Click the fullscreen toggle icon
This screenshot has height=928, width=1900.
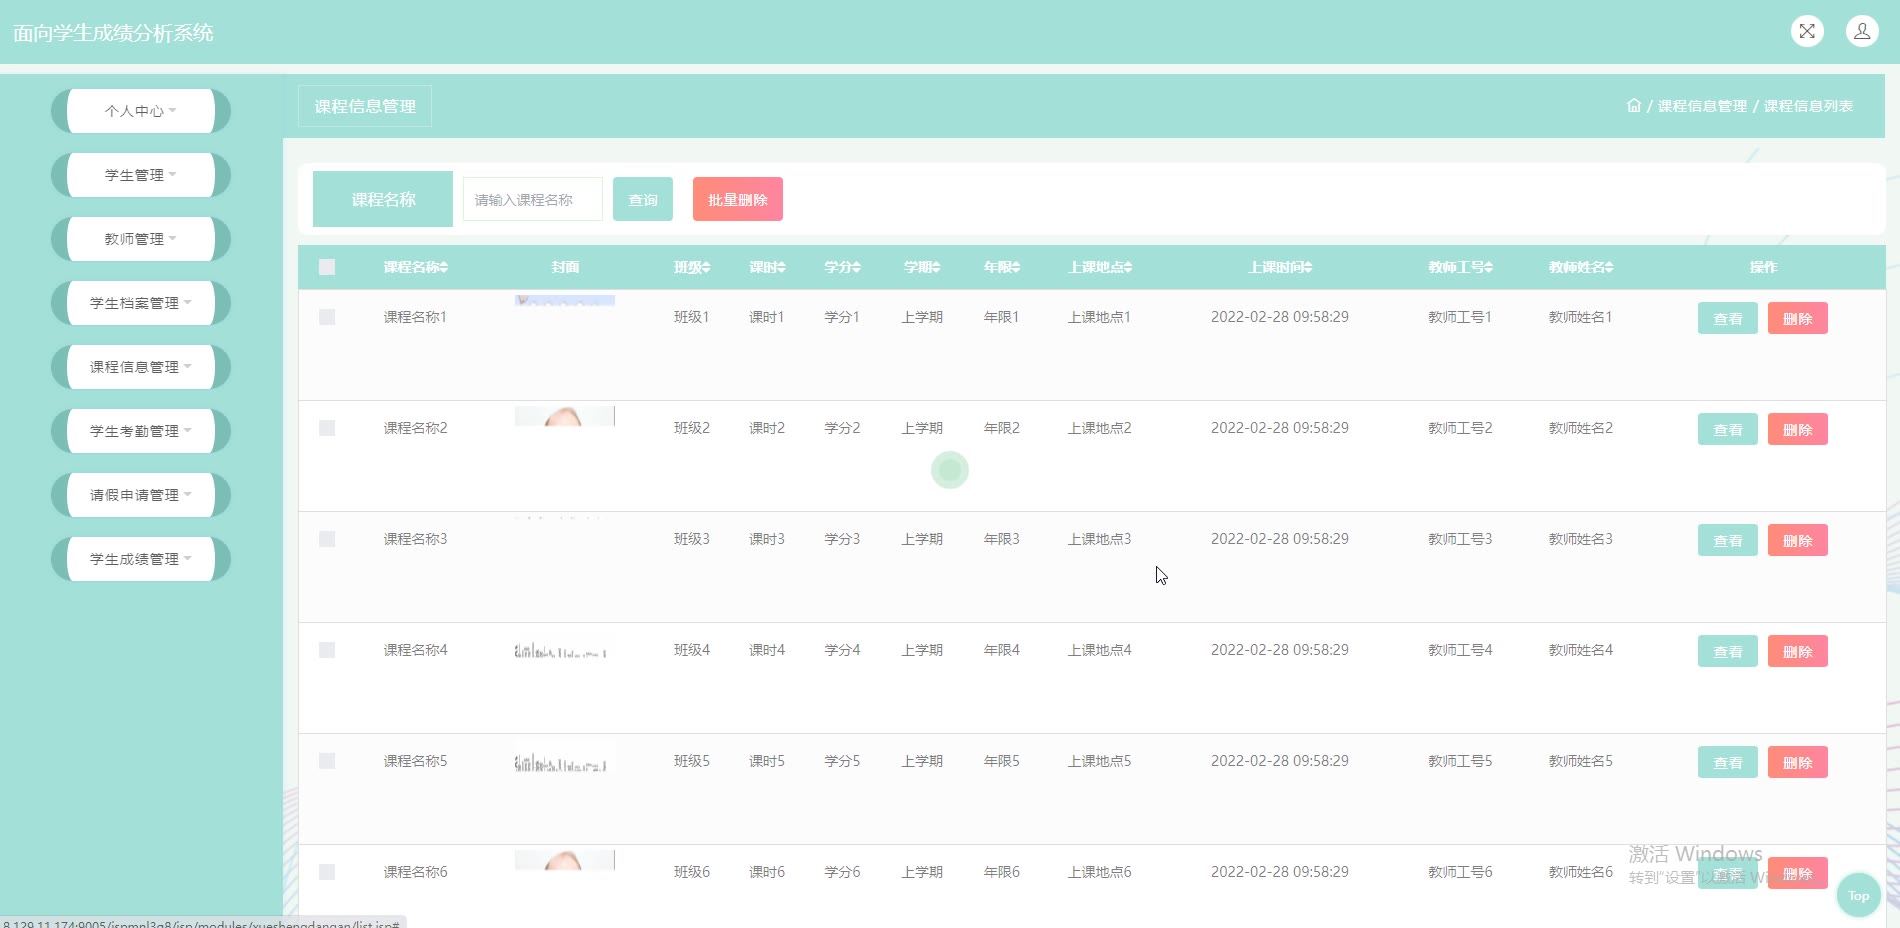click(1807, 31)
